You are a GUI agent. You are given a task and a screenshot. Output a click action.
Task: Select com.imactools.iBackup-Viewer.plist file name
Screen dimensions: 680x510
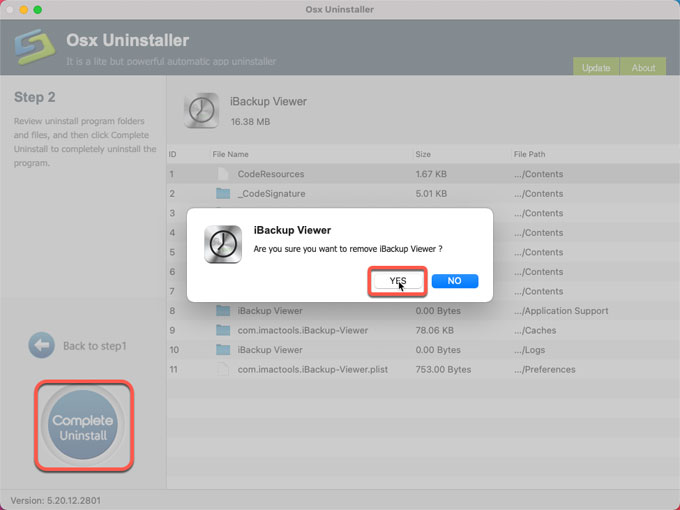click(x=313, y=369)
